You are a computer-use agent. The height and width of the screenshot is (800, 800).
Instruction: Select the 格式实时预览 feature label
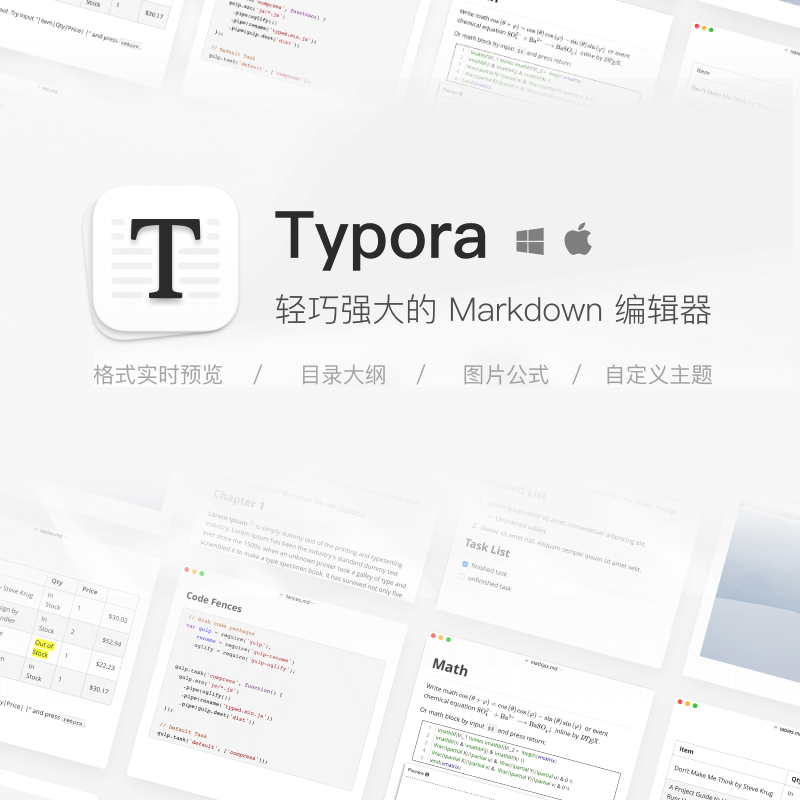158,376
